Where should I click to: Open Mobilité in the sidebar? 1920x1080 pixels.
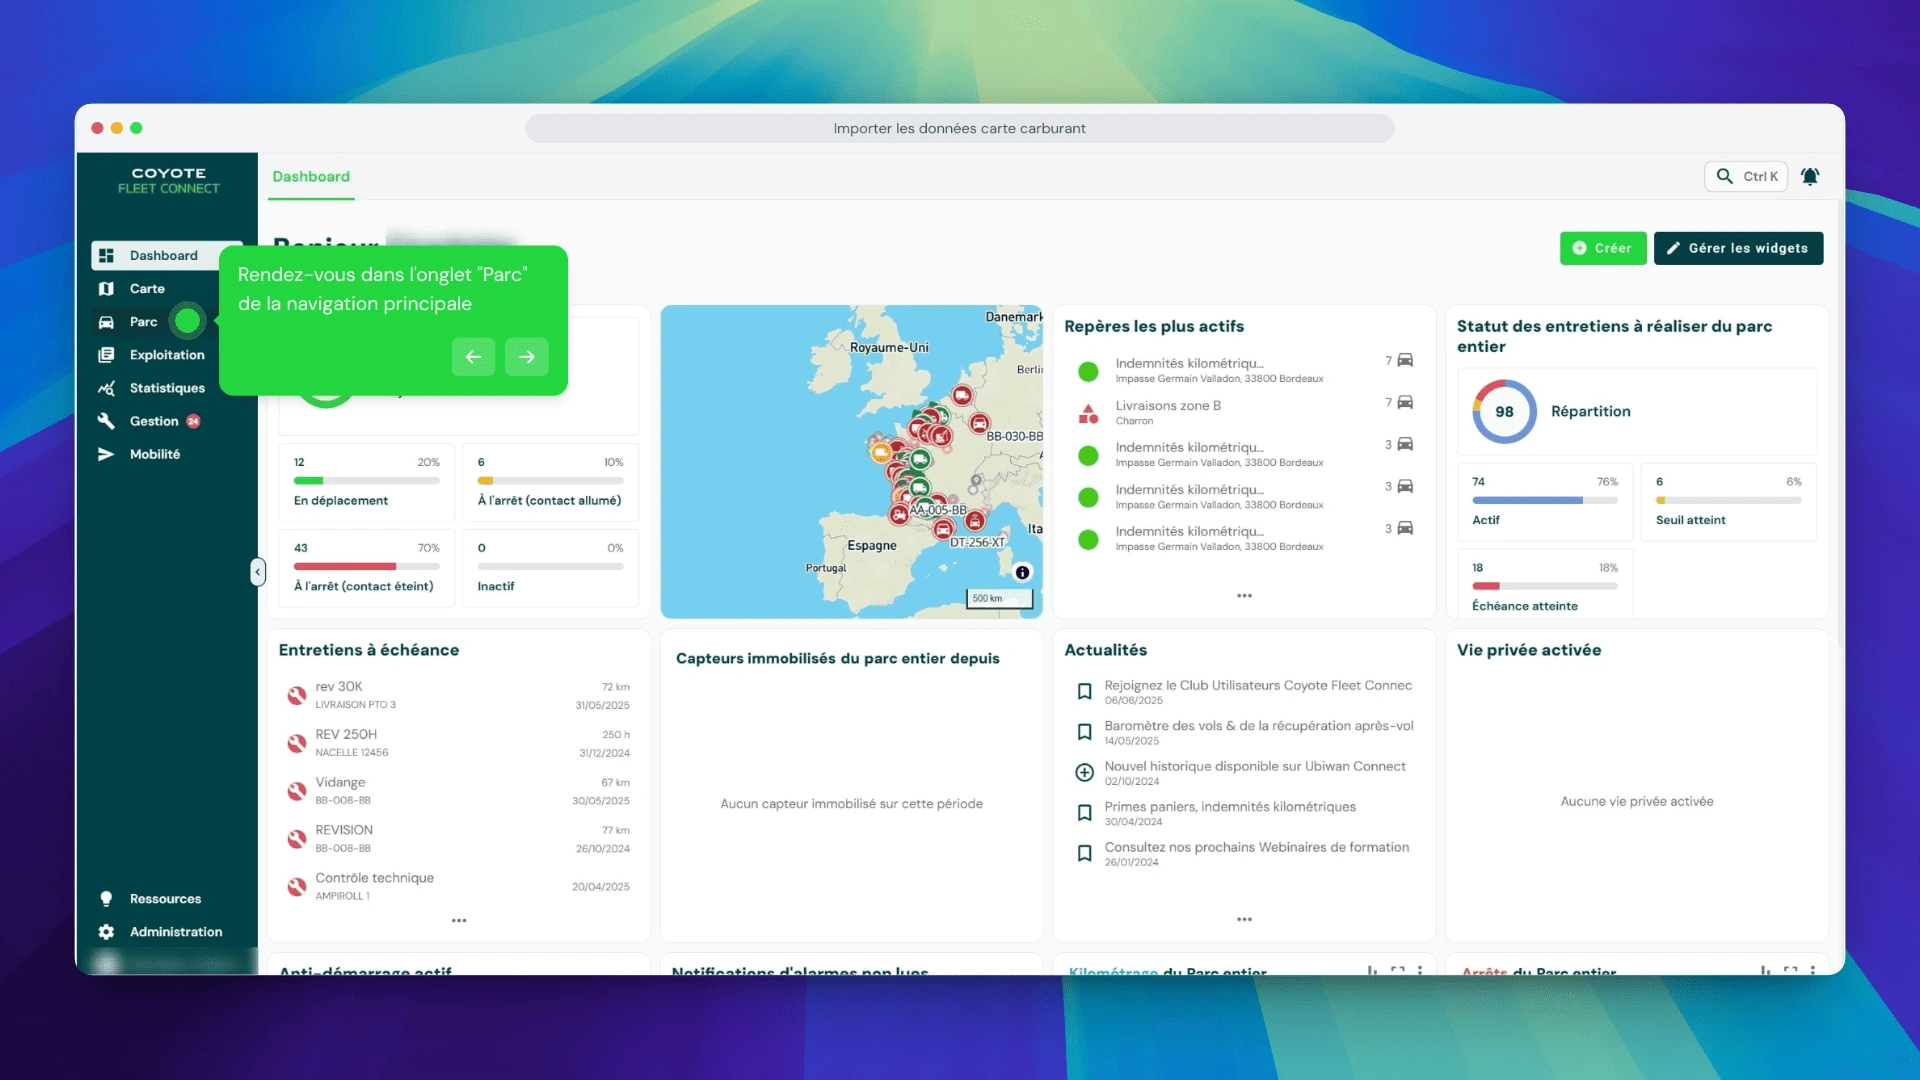[x=154, y=454]
